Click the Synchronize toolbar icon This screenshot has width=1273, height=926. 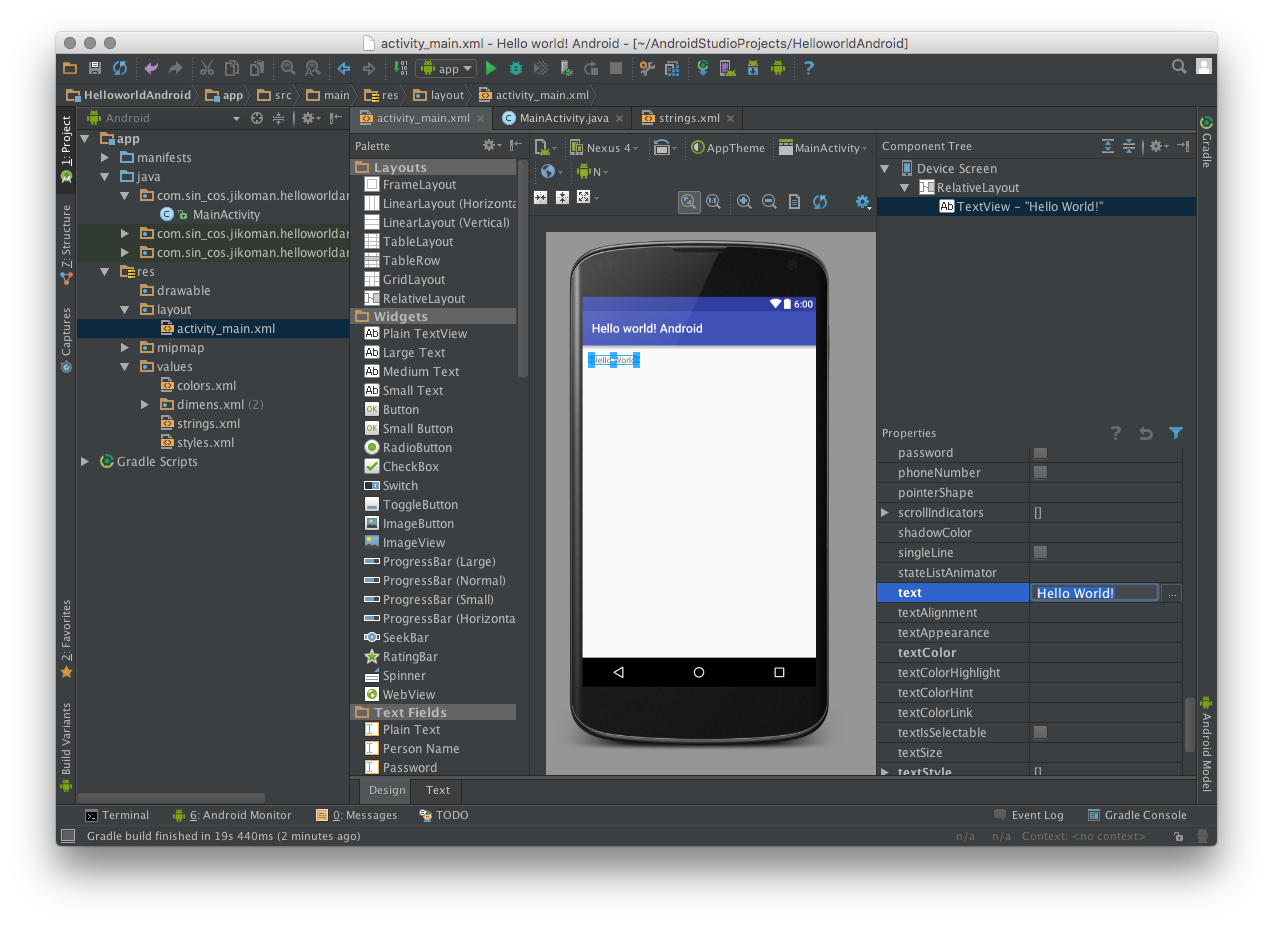click(x=120, y=68)
